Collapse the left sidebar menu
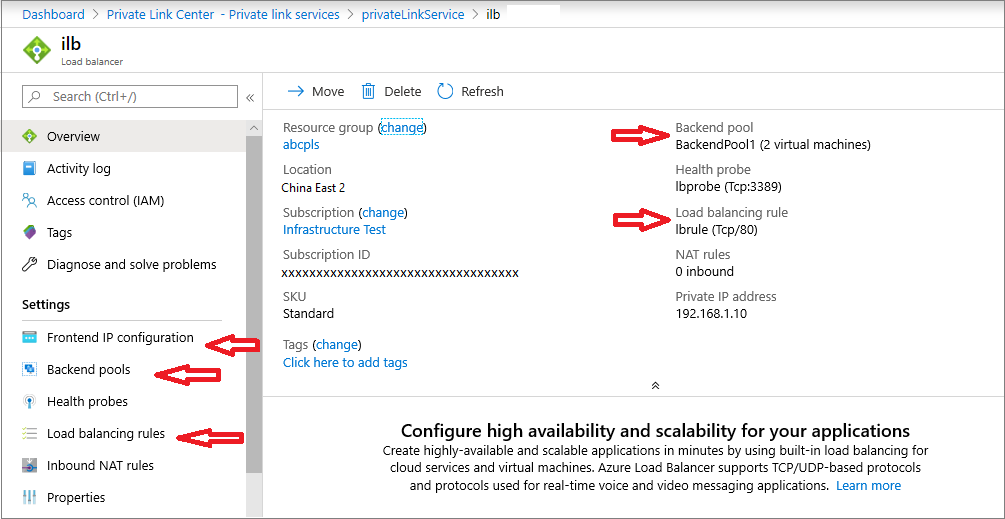The image size is (1005, 519). tap(250, 97)
